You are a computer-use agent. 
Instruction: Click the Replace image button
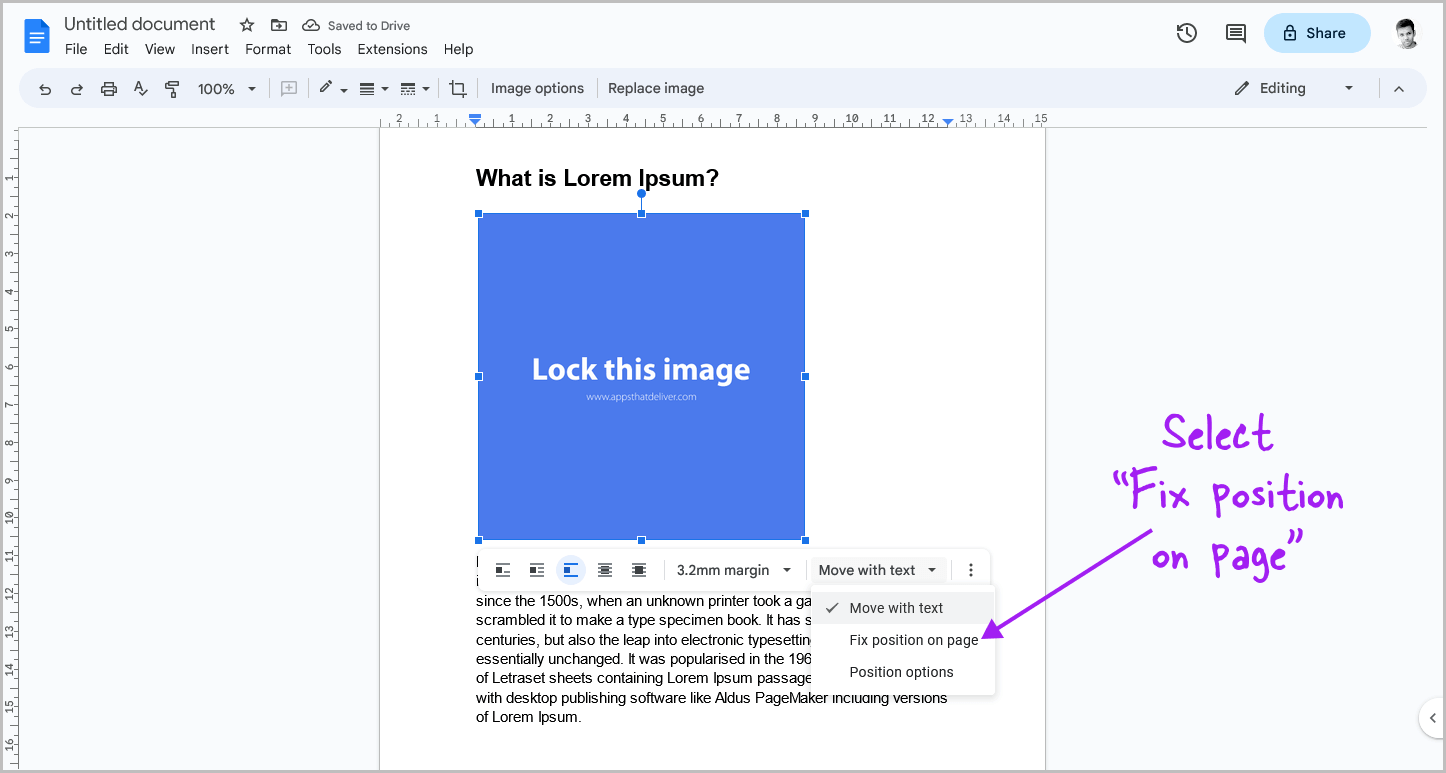coord(656,88)
